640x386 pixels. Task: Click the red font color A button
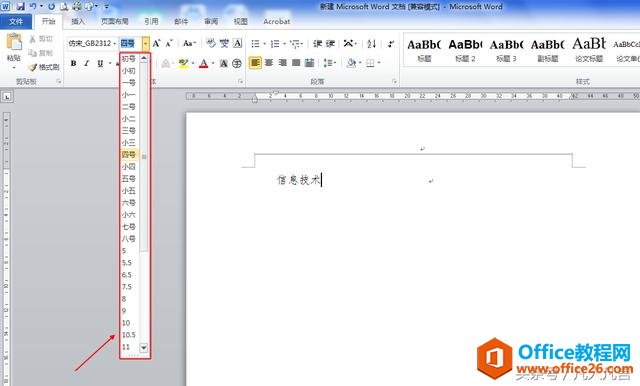[204, 63]
